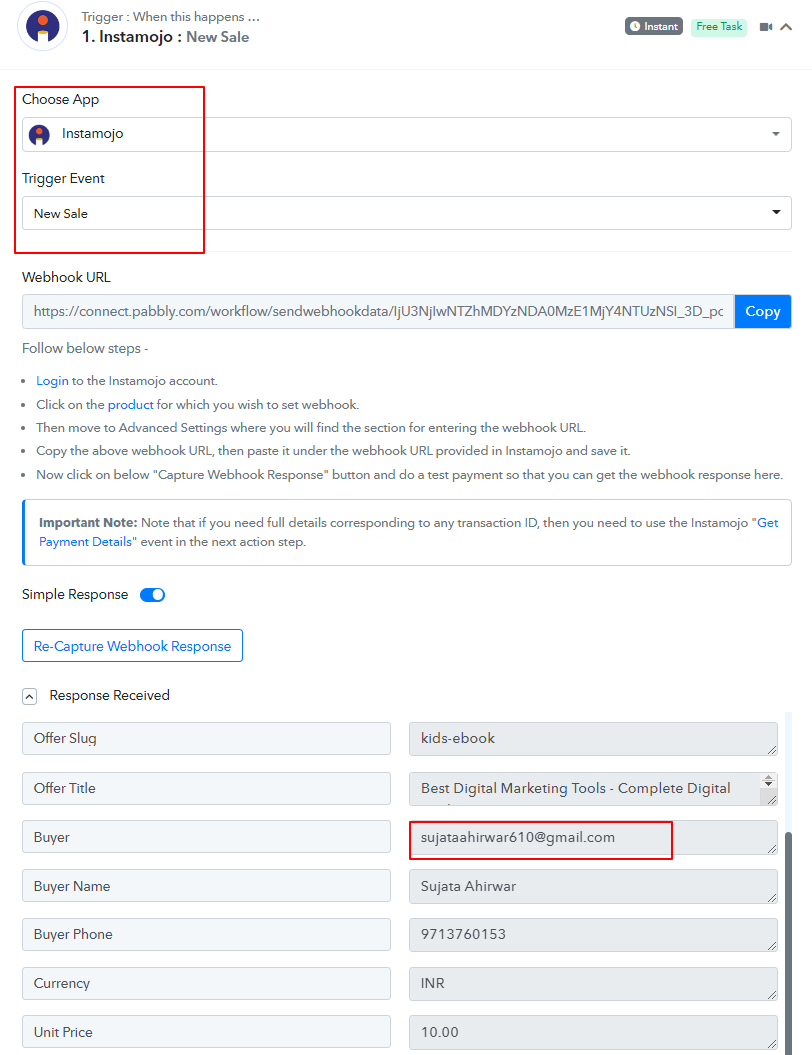Image resolution: width=812 pixels, height=1055 pixels.
Task: Click the Free Task badge
Action: [x=718, y=26]
